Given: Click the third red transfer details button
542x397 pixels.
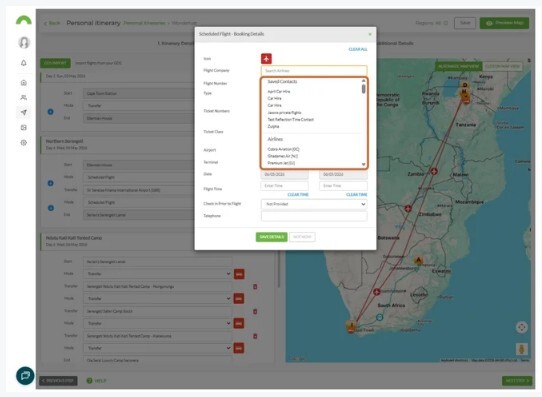Looking at the screenshot, I should (239, 323).
